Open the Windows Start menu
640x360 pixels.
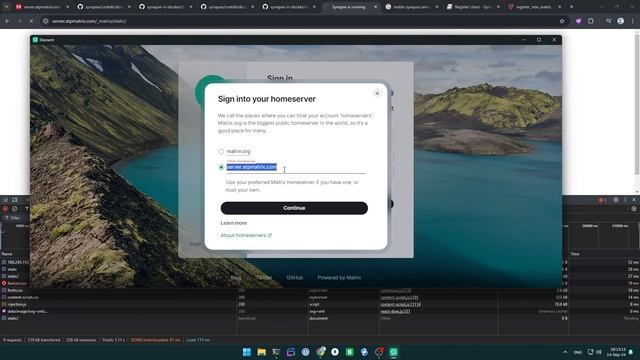pyautogui.click(x=247, y=352)
